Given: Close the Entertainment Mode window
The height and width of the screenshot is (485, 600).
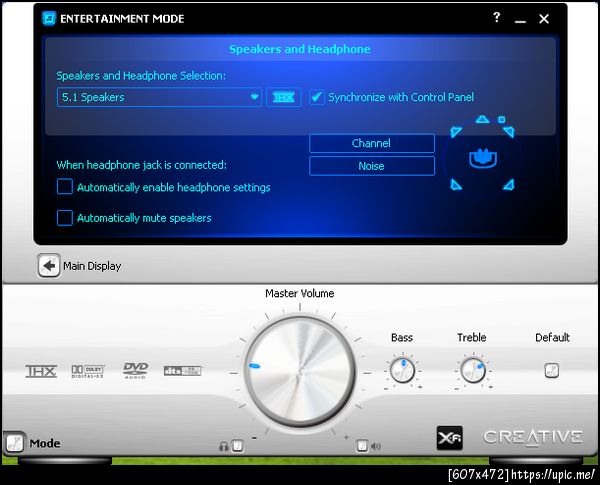Looking at the screenshot, I should (544, 19).
